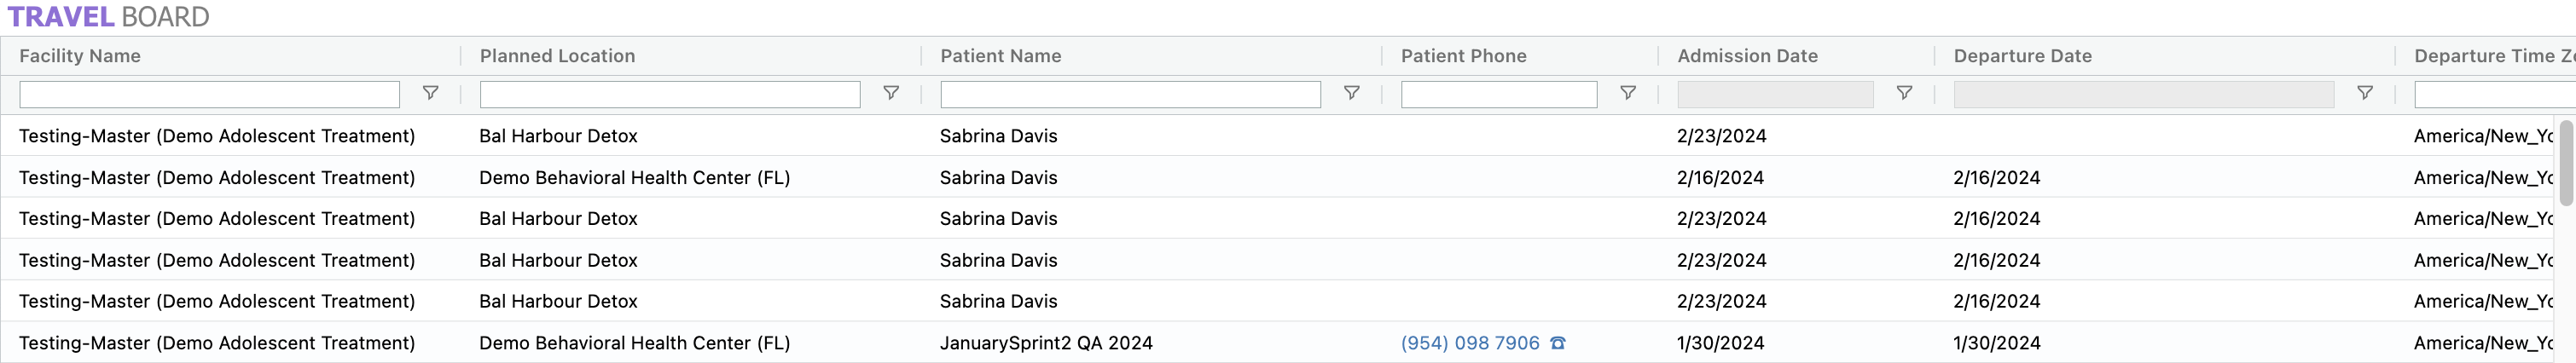This screenshot has width=2576, height=363.
Task: Select the JanuarySprint2 QA 2024 patient row
Action: tap(1045, 343)
